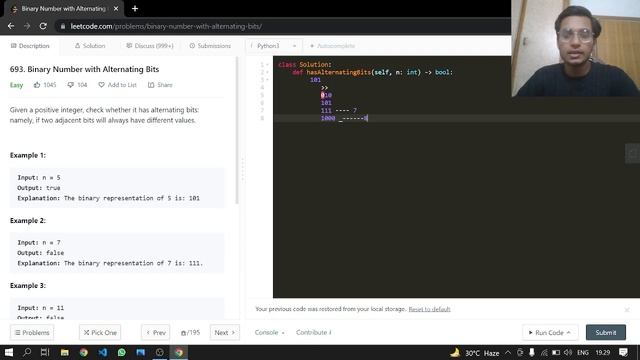Viewport: 640px width, 360px height.
Task: Open the notification center icon
Action: (x=623, y=353)
